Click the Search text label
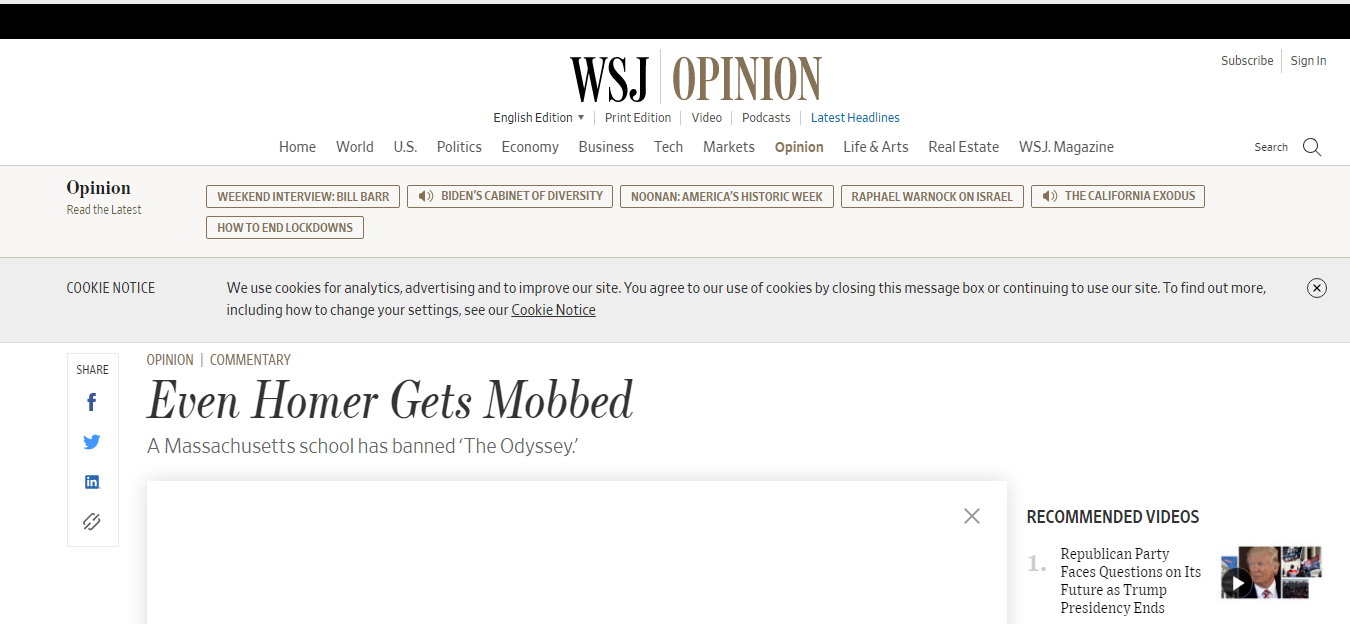The image size is (1350, 624). [x=1271, y=147]
